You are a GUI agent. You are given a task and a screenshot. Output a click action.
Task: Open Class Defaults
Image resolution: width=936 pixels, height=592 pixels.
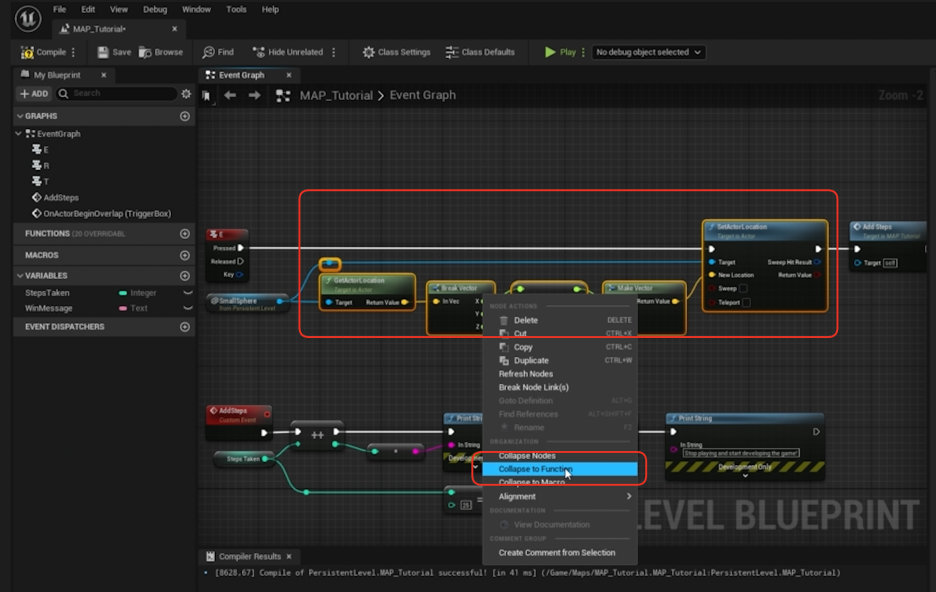(x=480, y=53)
